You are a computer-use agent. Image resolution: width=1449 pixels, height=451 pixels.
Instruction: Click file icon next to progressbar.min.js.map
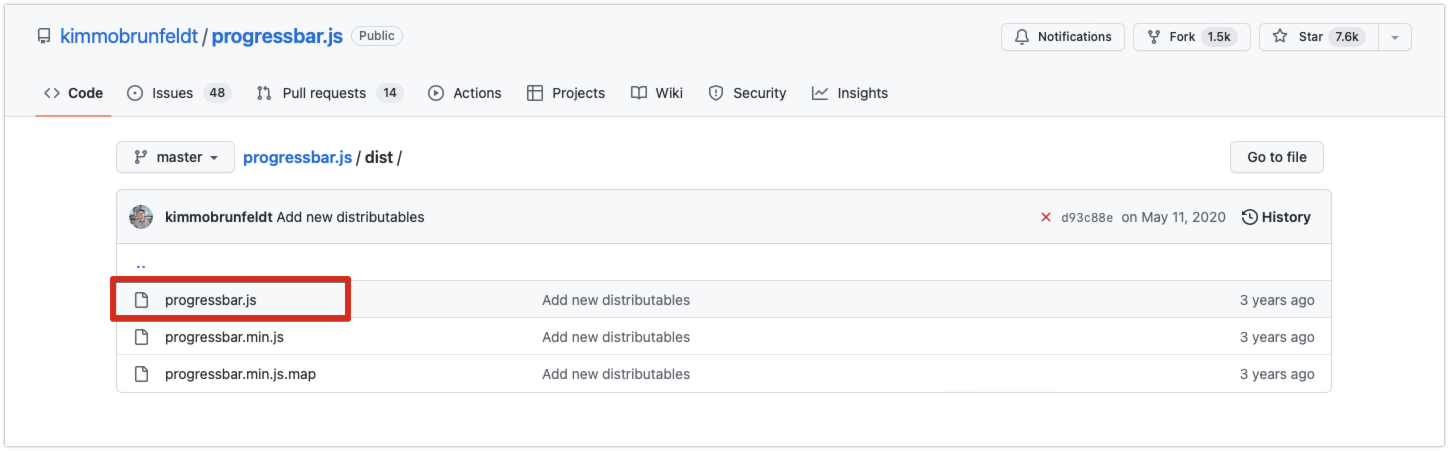(x=142, y=374)
